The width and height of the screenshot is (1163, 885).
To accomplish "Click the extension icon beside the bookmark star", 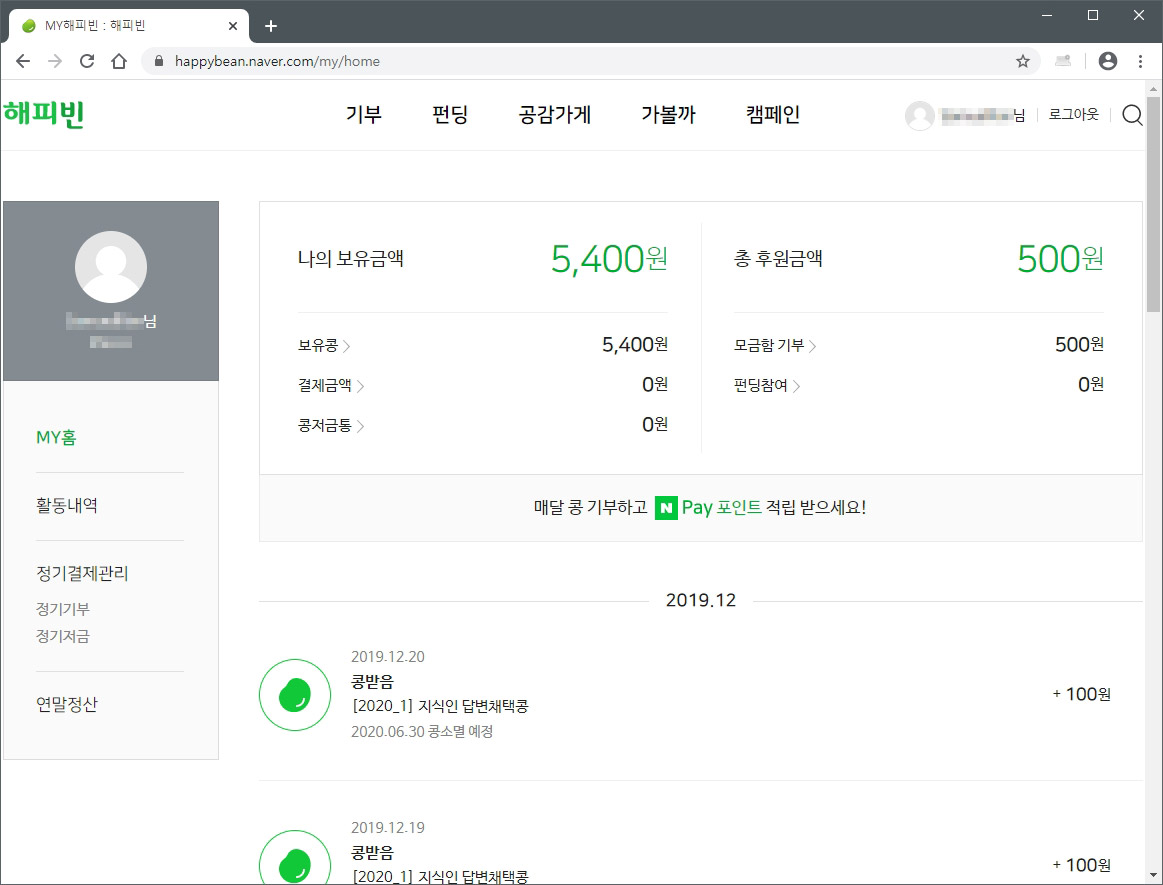I will click(1063, 61).
